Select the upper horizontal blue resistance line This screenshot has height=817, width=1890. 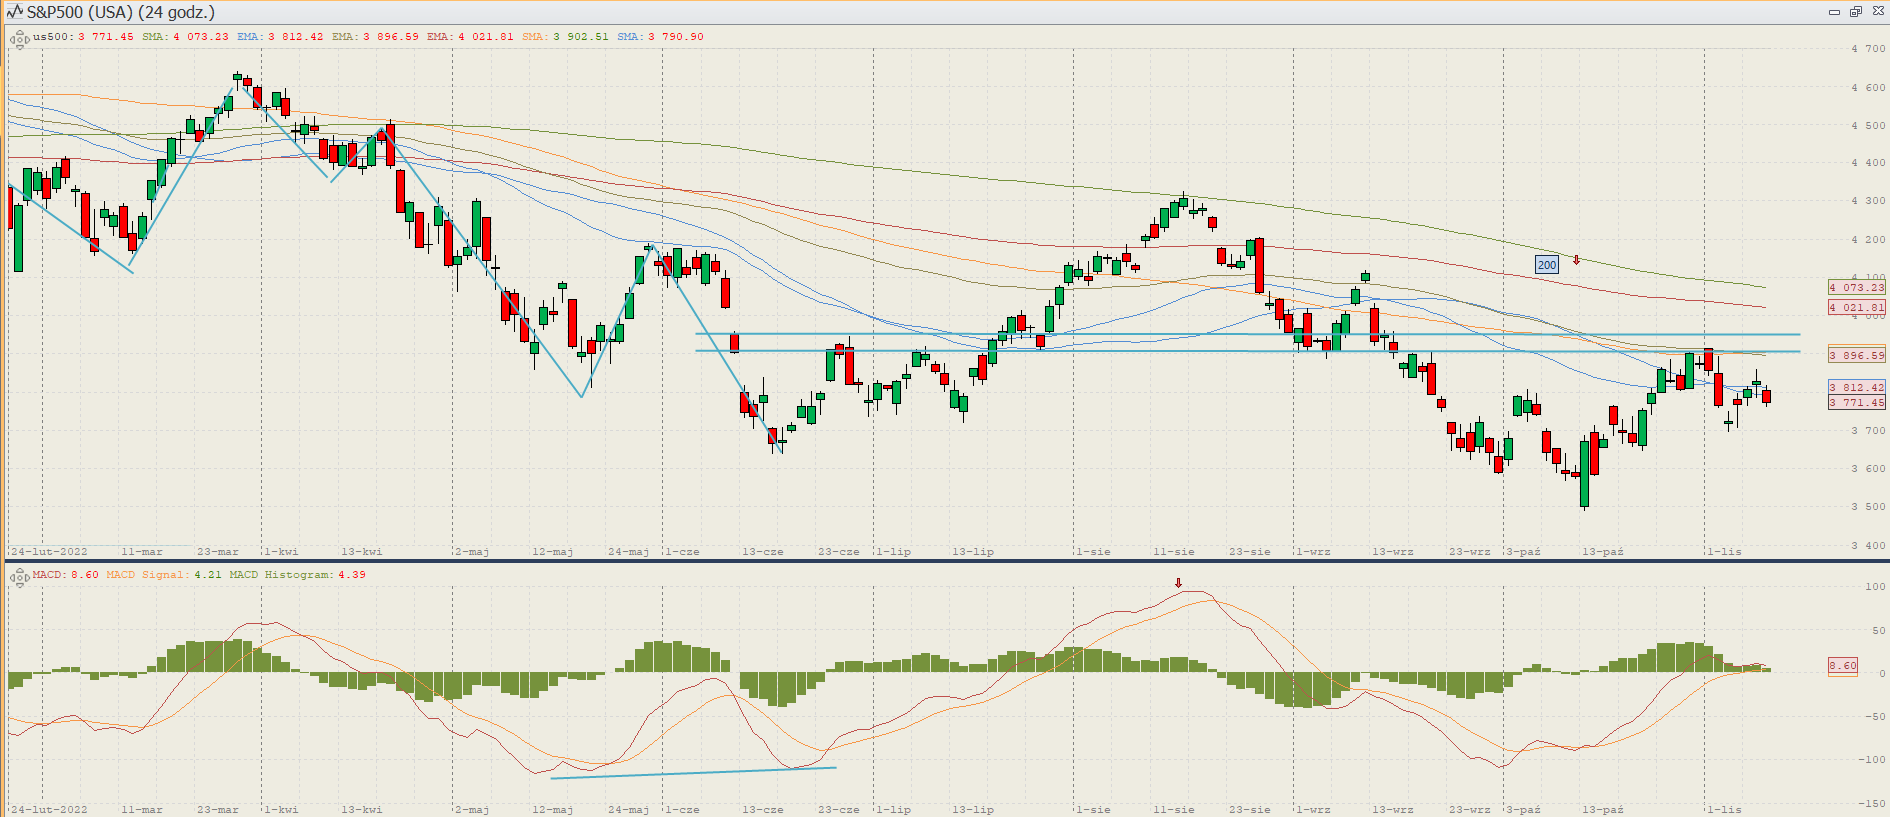tap(1200, 334)
